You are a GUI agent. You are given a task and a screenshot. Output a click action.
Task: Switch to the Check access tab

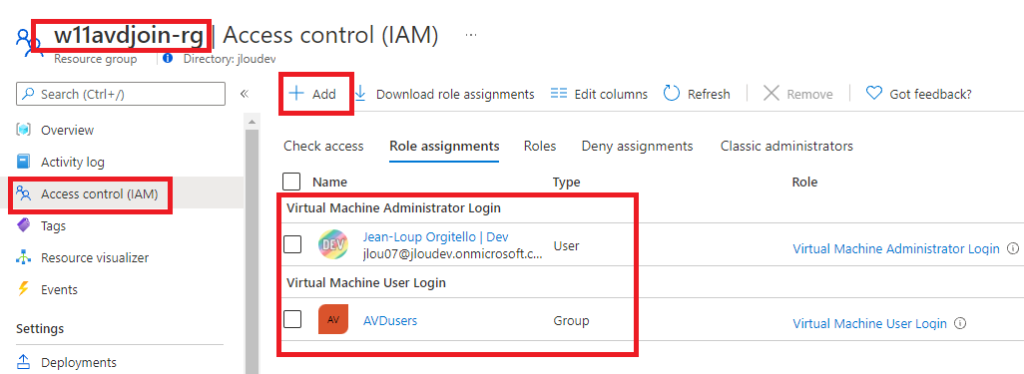tap(323, 146)
